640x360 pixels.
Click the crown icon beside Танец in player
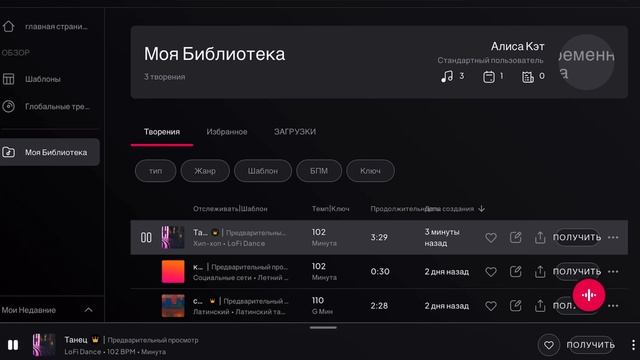click(95, 340)
